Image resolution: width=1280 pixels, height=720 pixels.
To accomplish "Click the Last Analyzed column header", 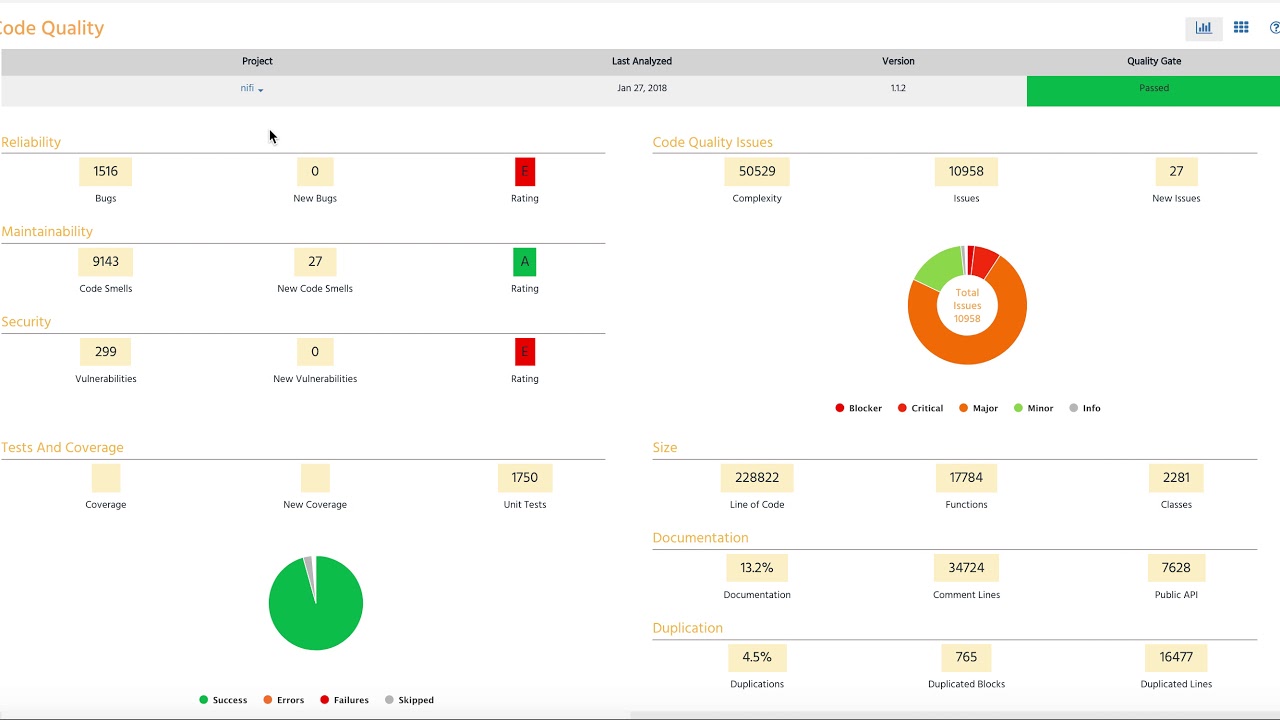I will click(642, 62).
